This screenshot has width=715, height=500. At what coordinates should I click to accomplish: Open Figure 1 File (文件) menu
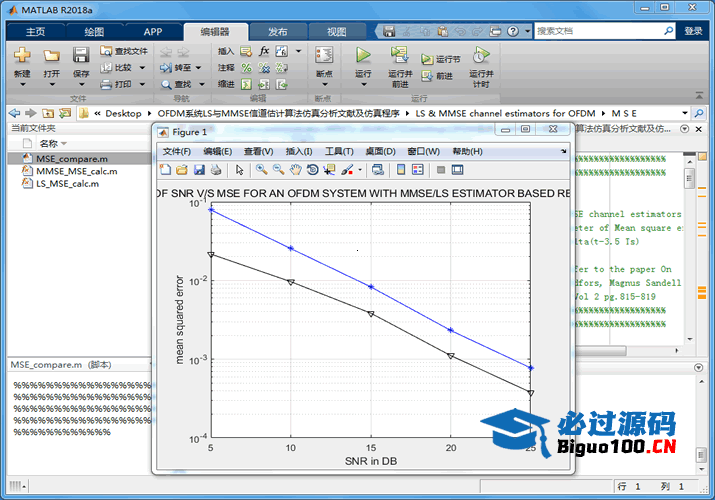coord(176,151)
